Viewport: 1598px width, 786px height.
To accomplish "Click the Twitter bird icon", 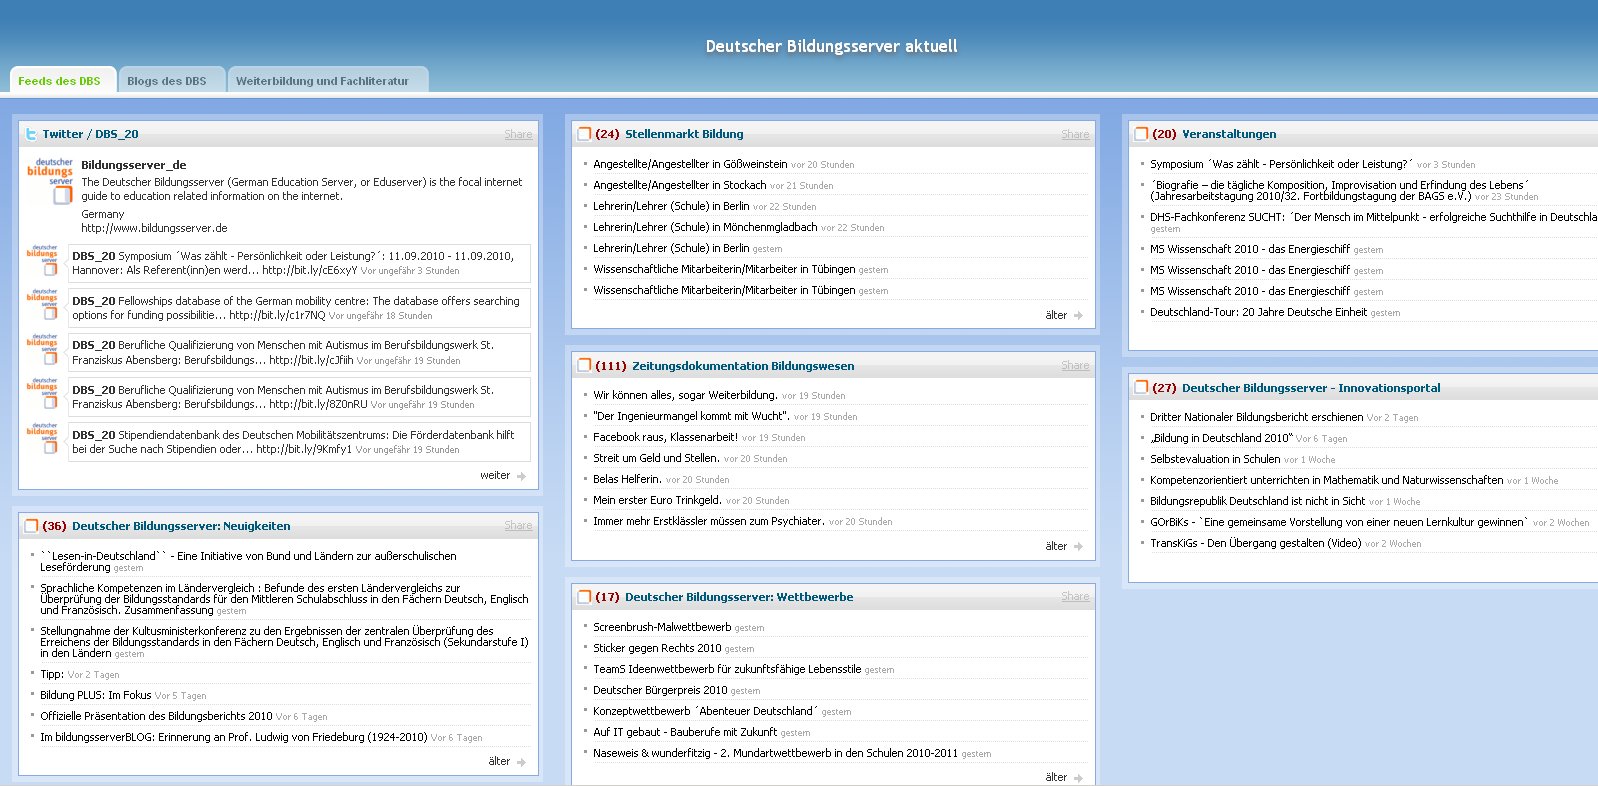I will click(x=31, y=134).
